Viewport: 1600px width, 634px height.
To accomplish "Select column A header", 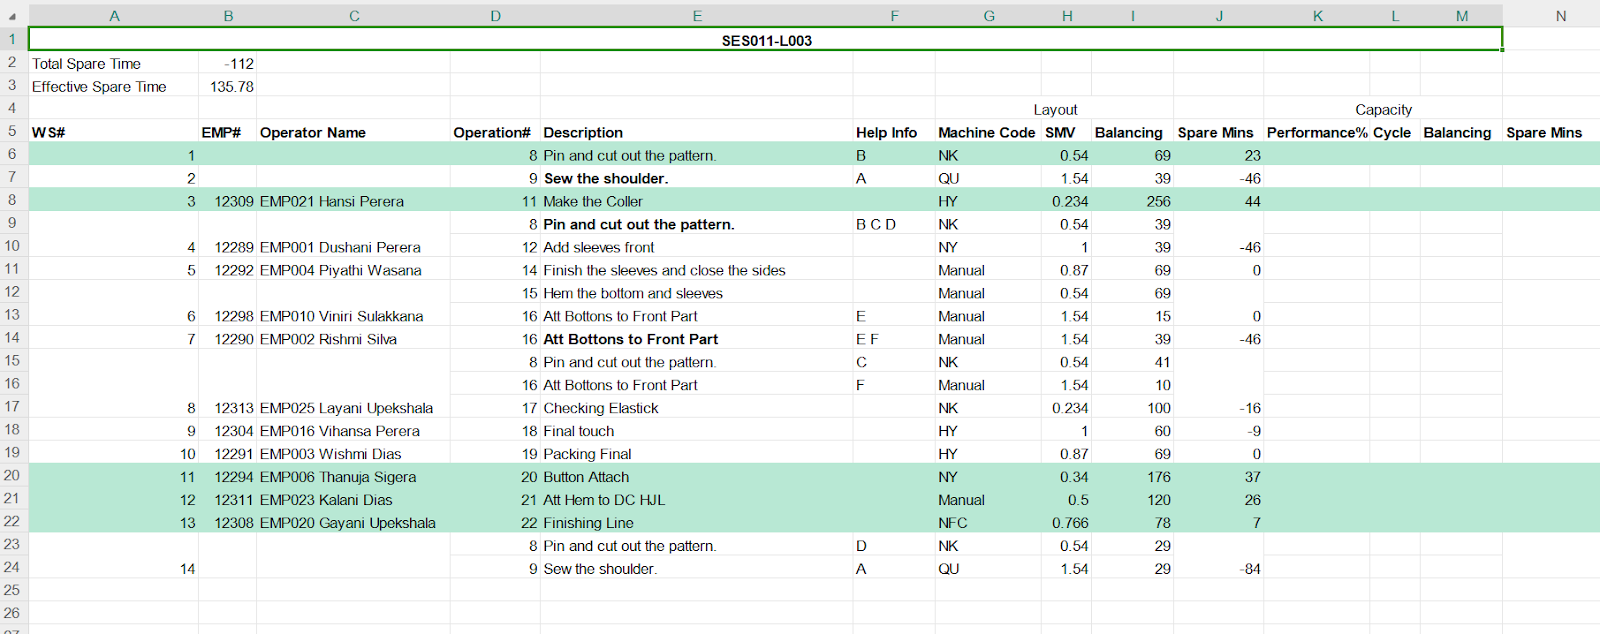I will click(x=114, y=16).
